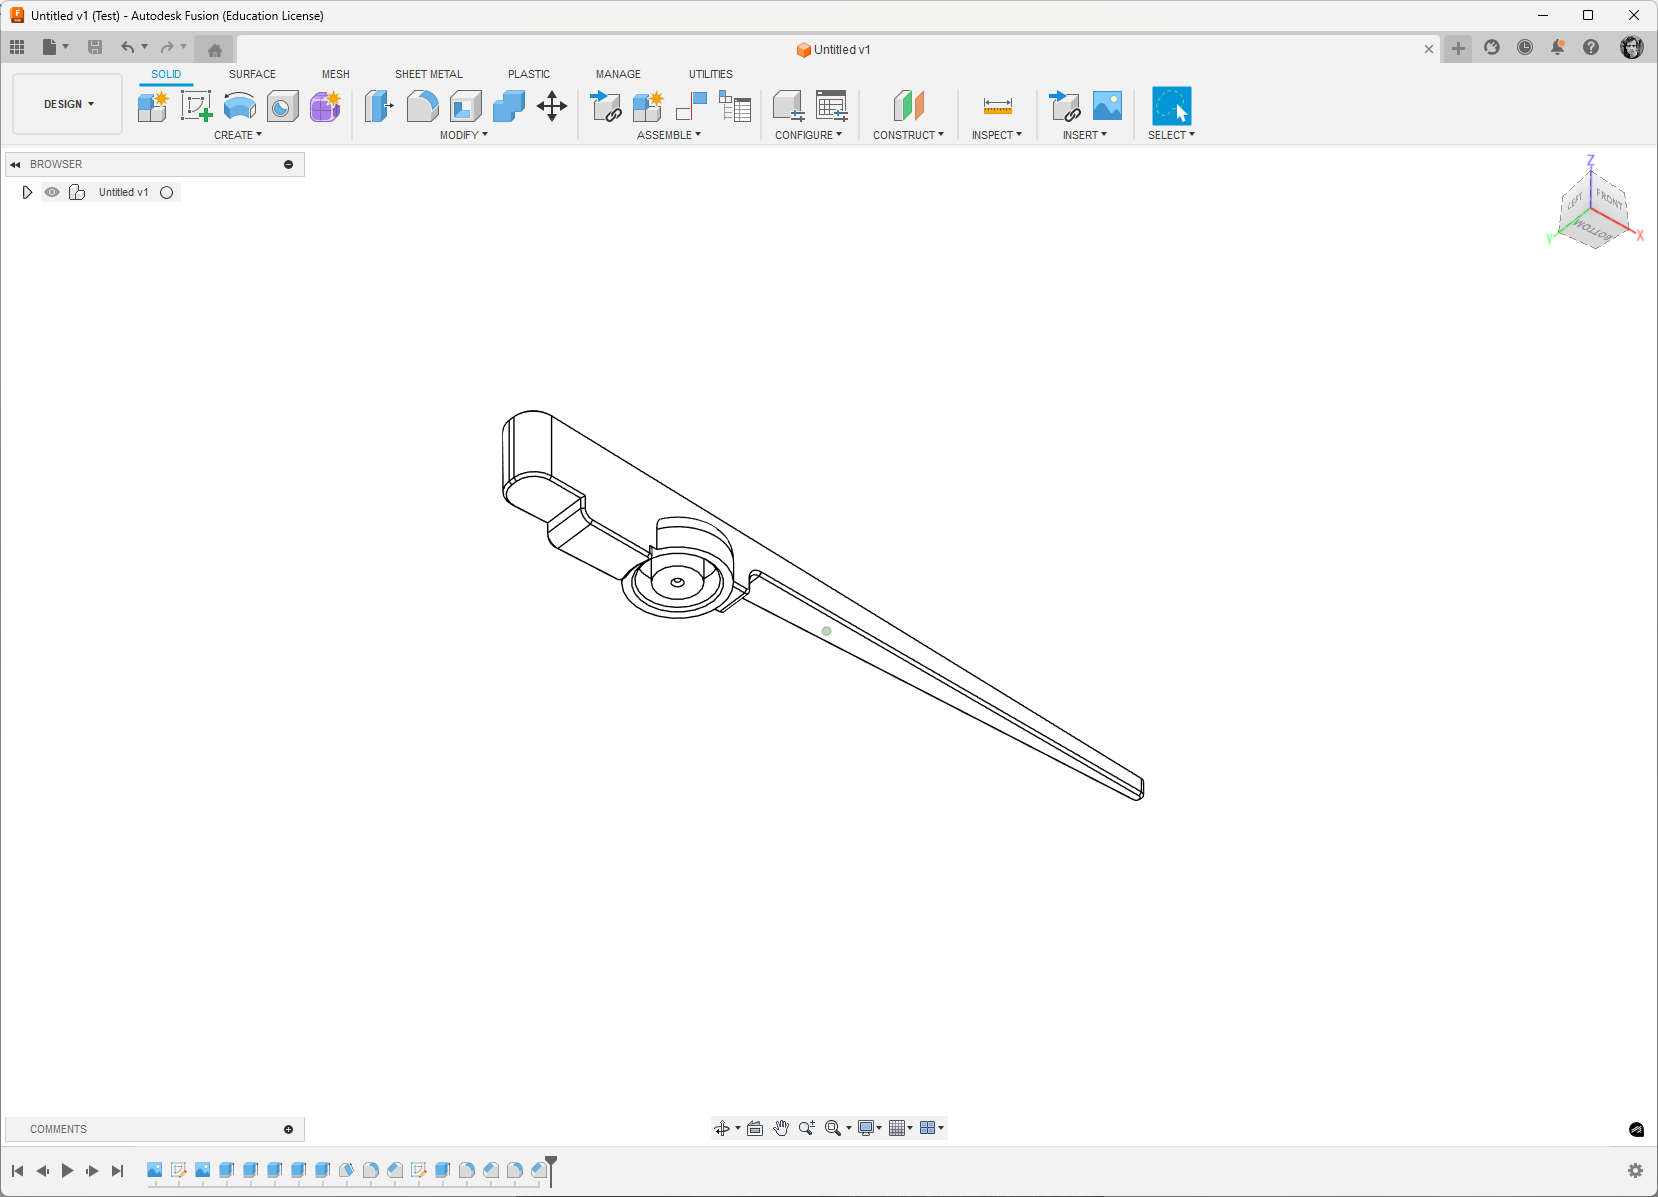This screenshot has width=1658, height=1197.
Task: Collapse the Browser panel with minus button
Action: click(x=289, y=164)
